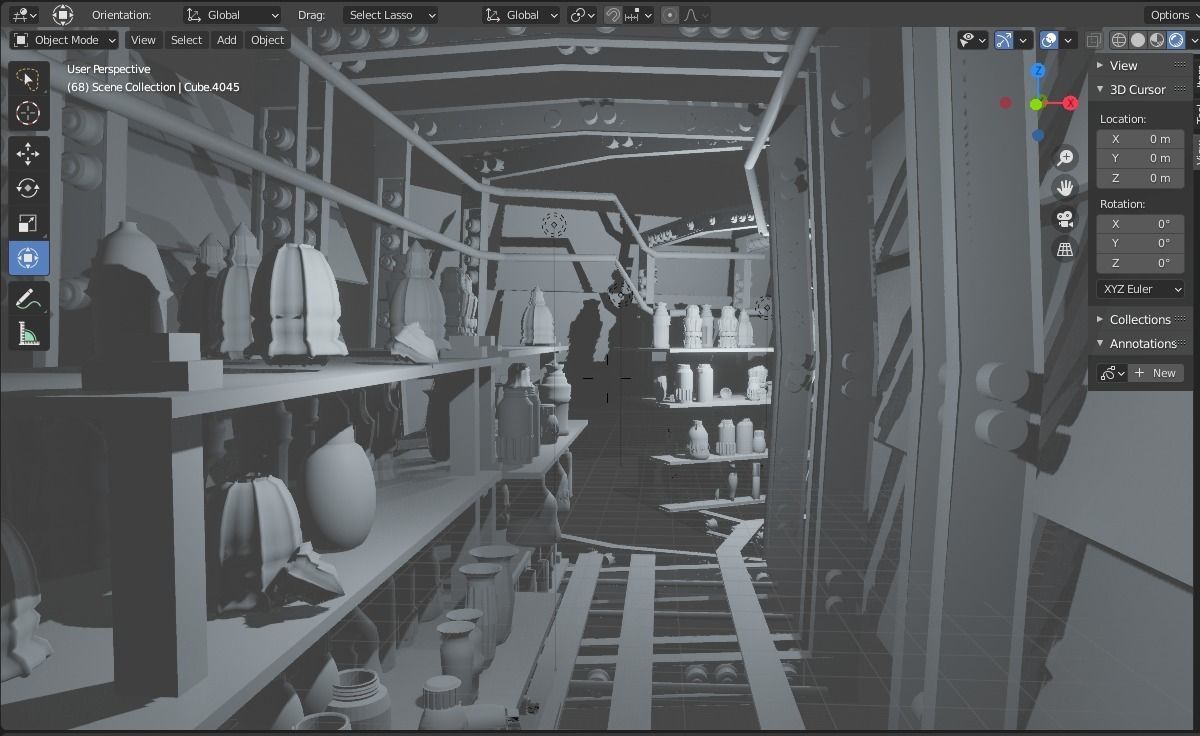Click the New annotation button
This screenshot has height=736, width=1200.
(1157, 373)
